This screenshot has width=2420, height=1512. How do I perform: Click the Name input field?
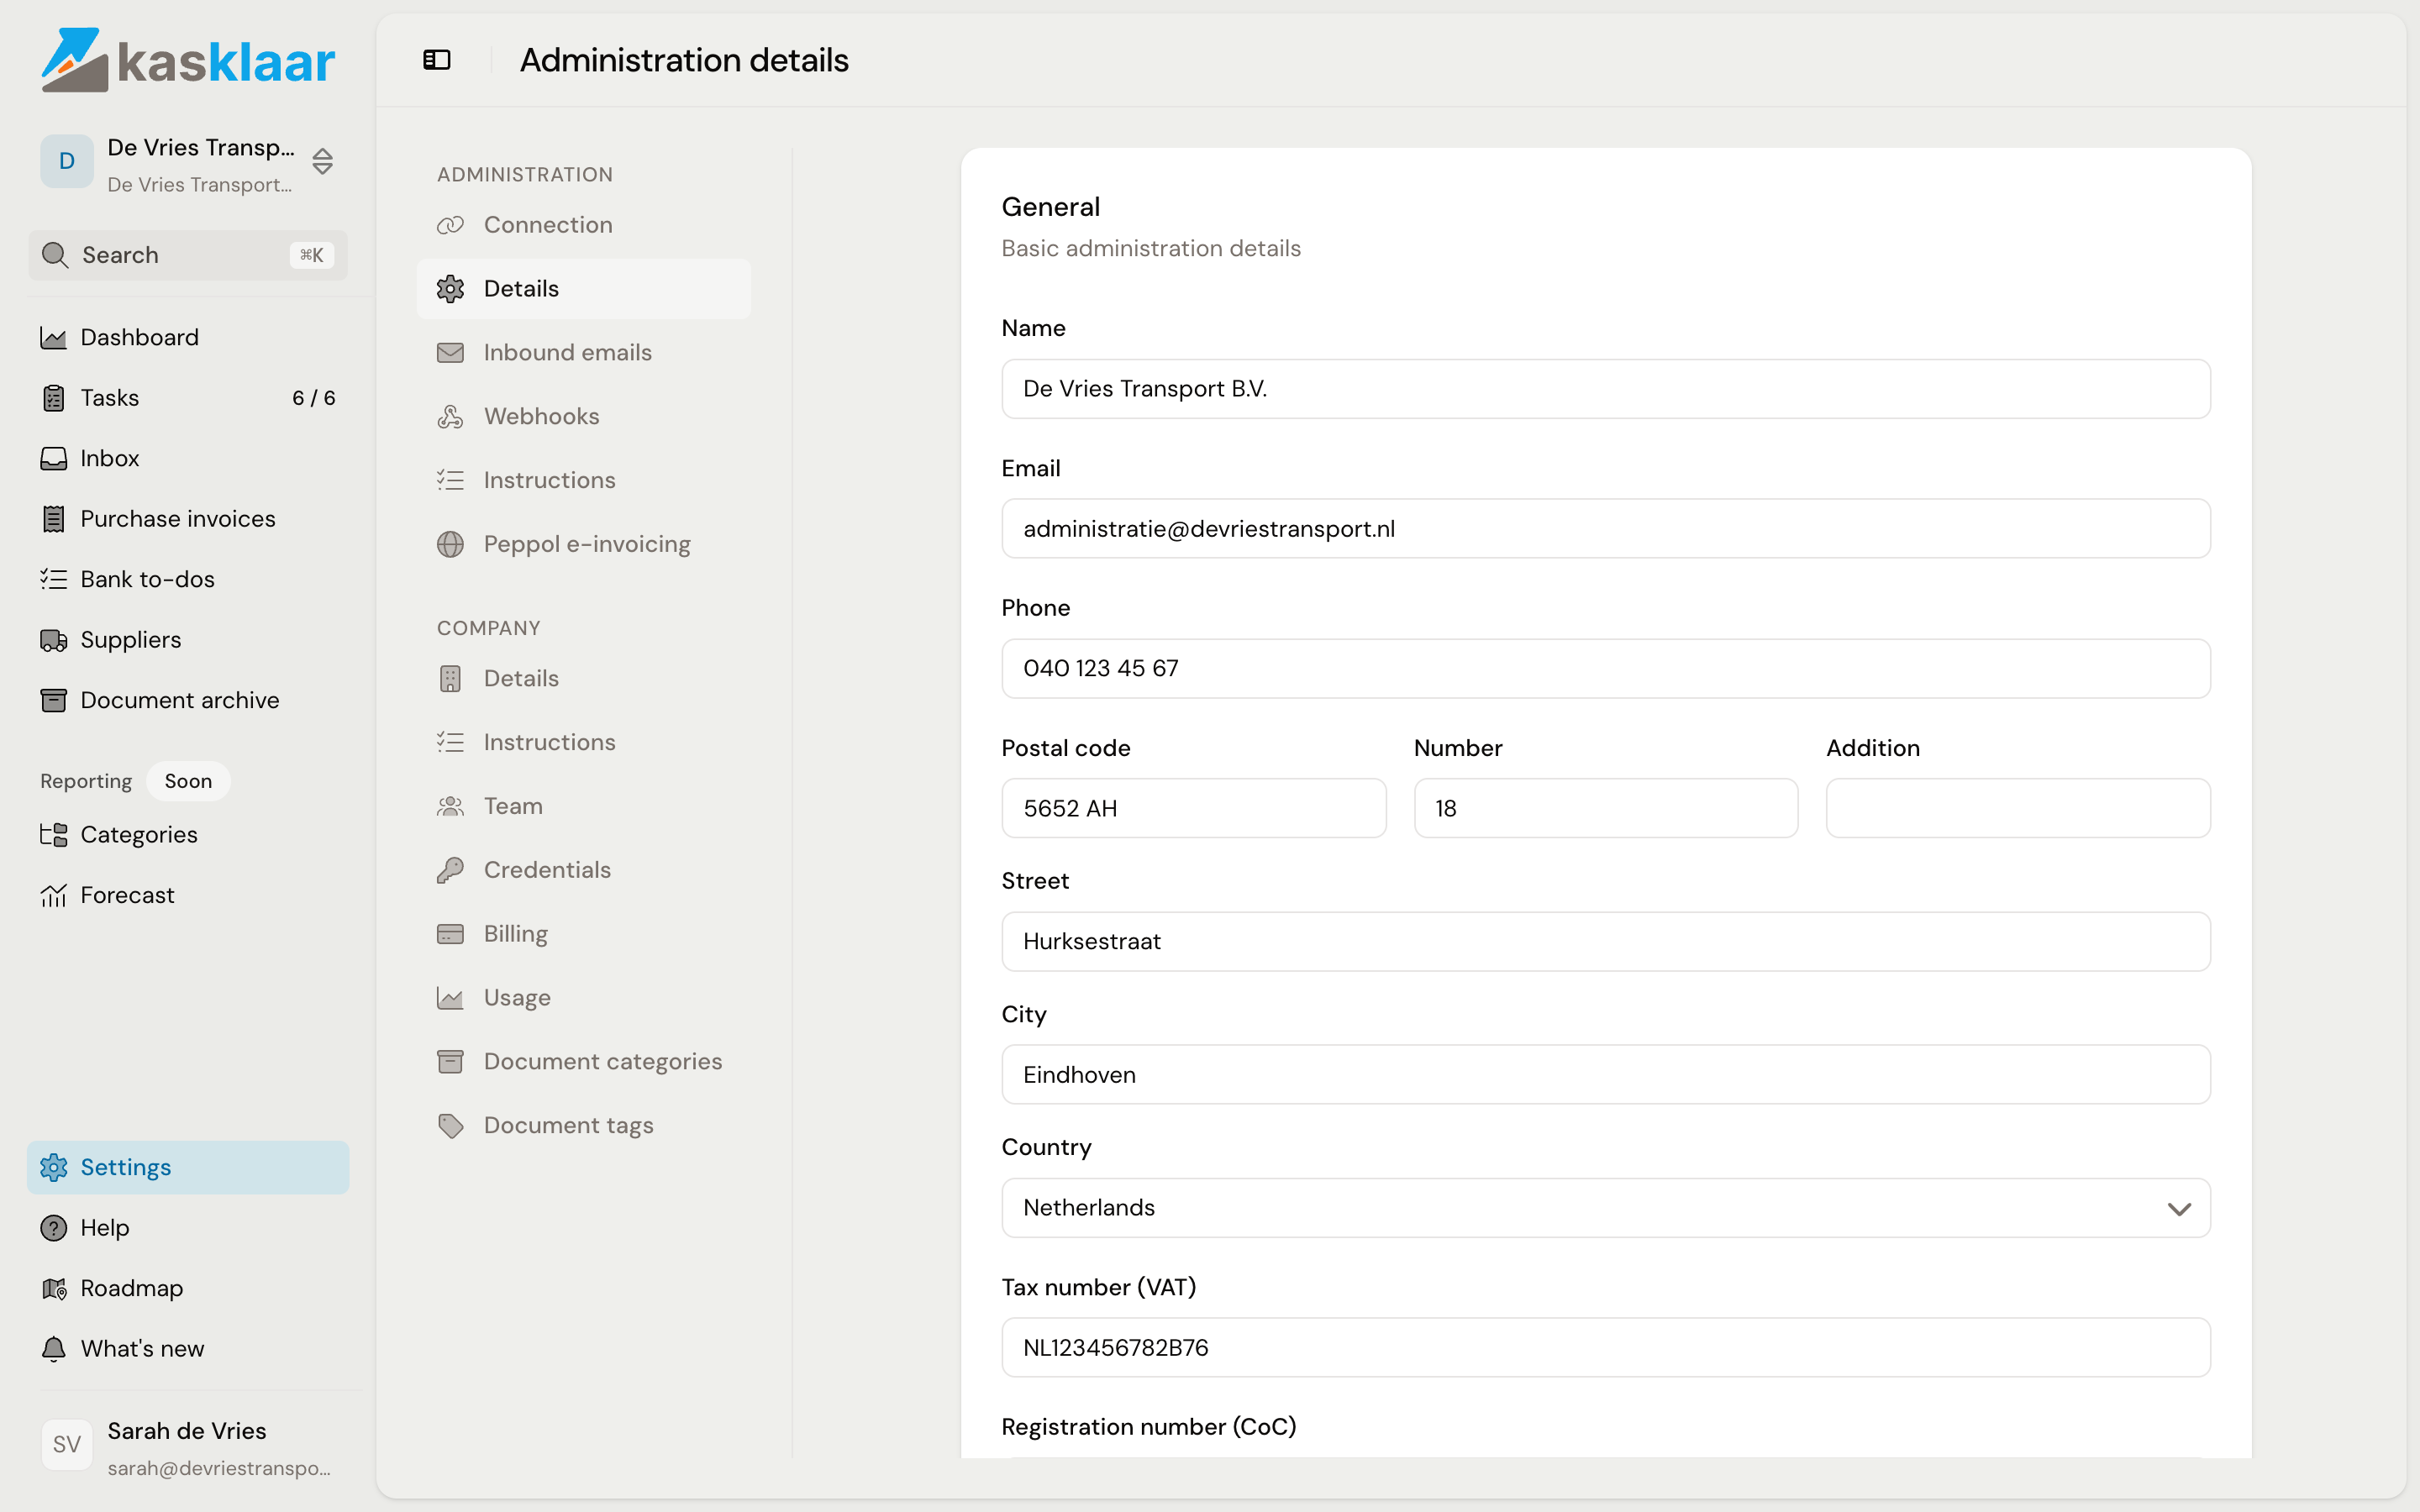pos(1605,389)
